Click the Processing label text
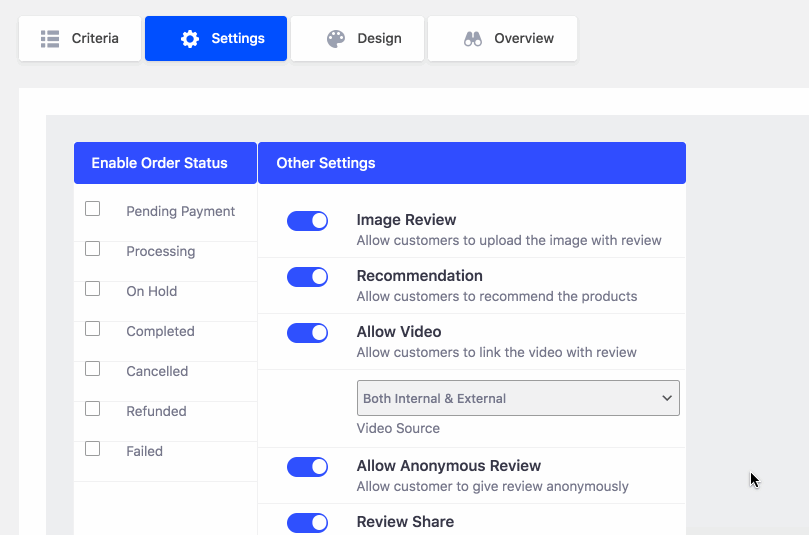This screenshot has height=535, width=809. click(160, 251)
